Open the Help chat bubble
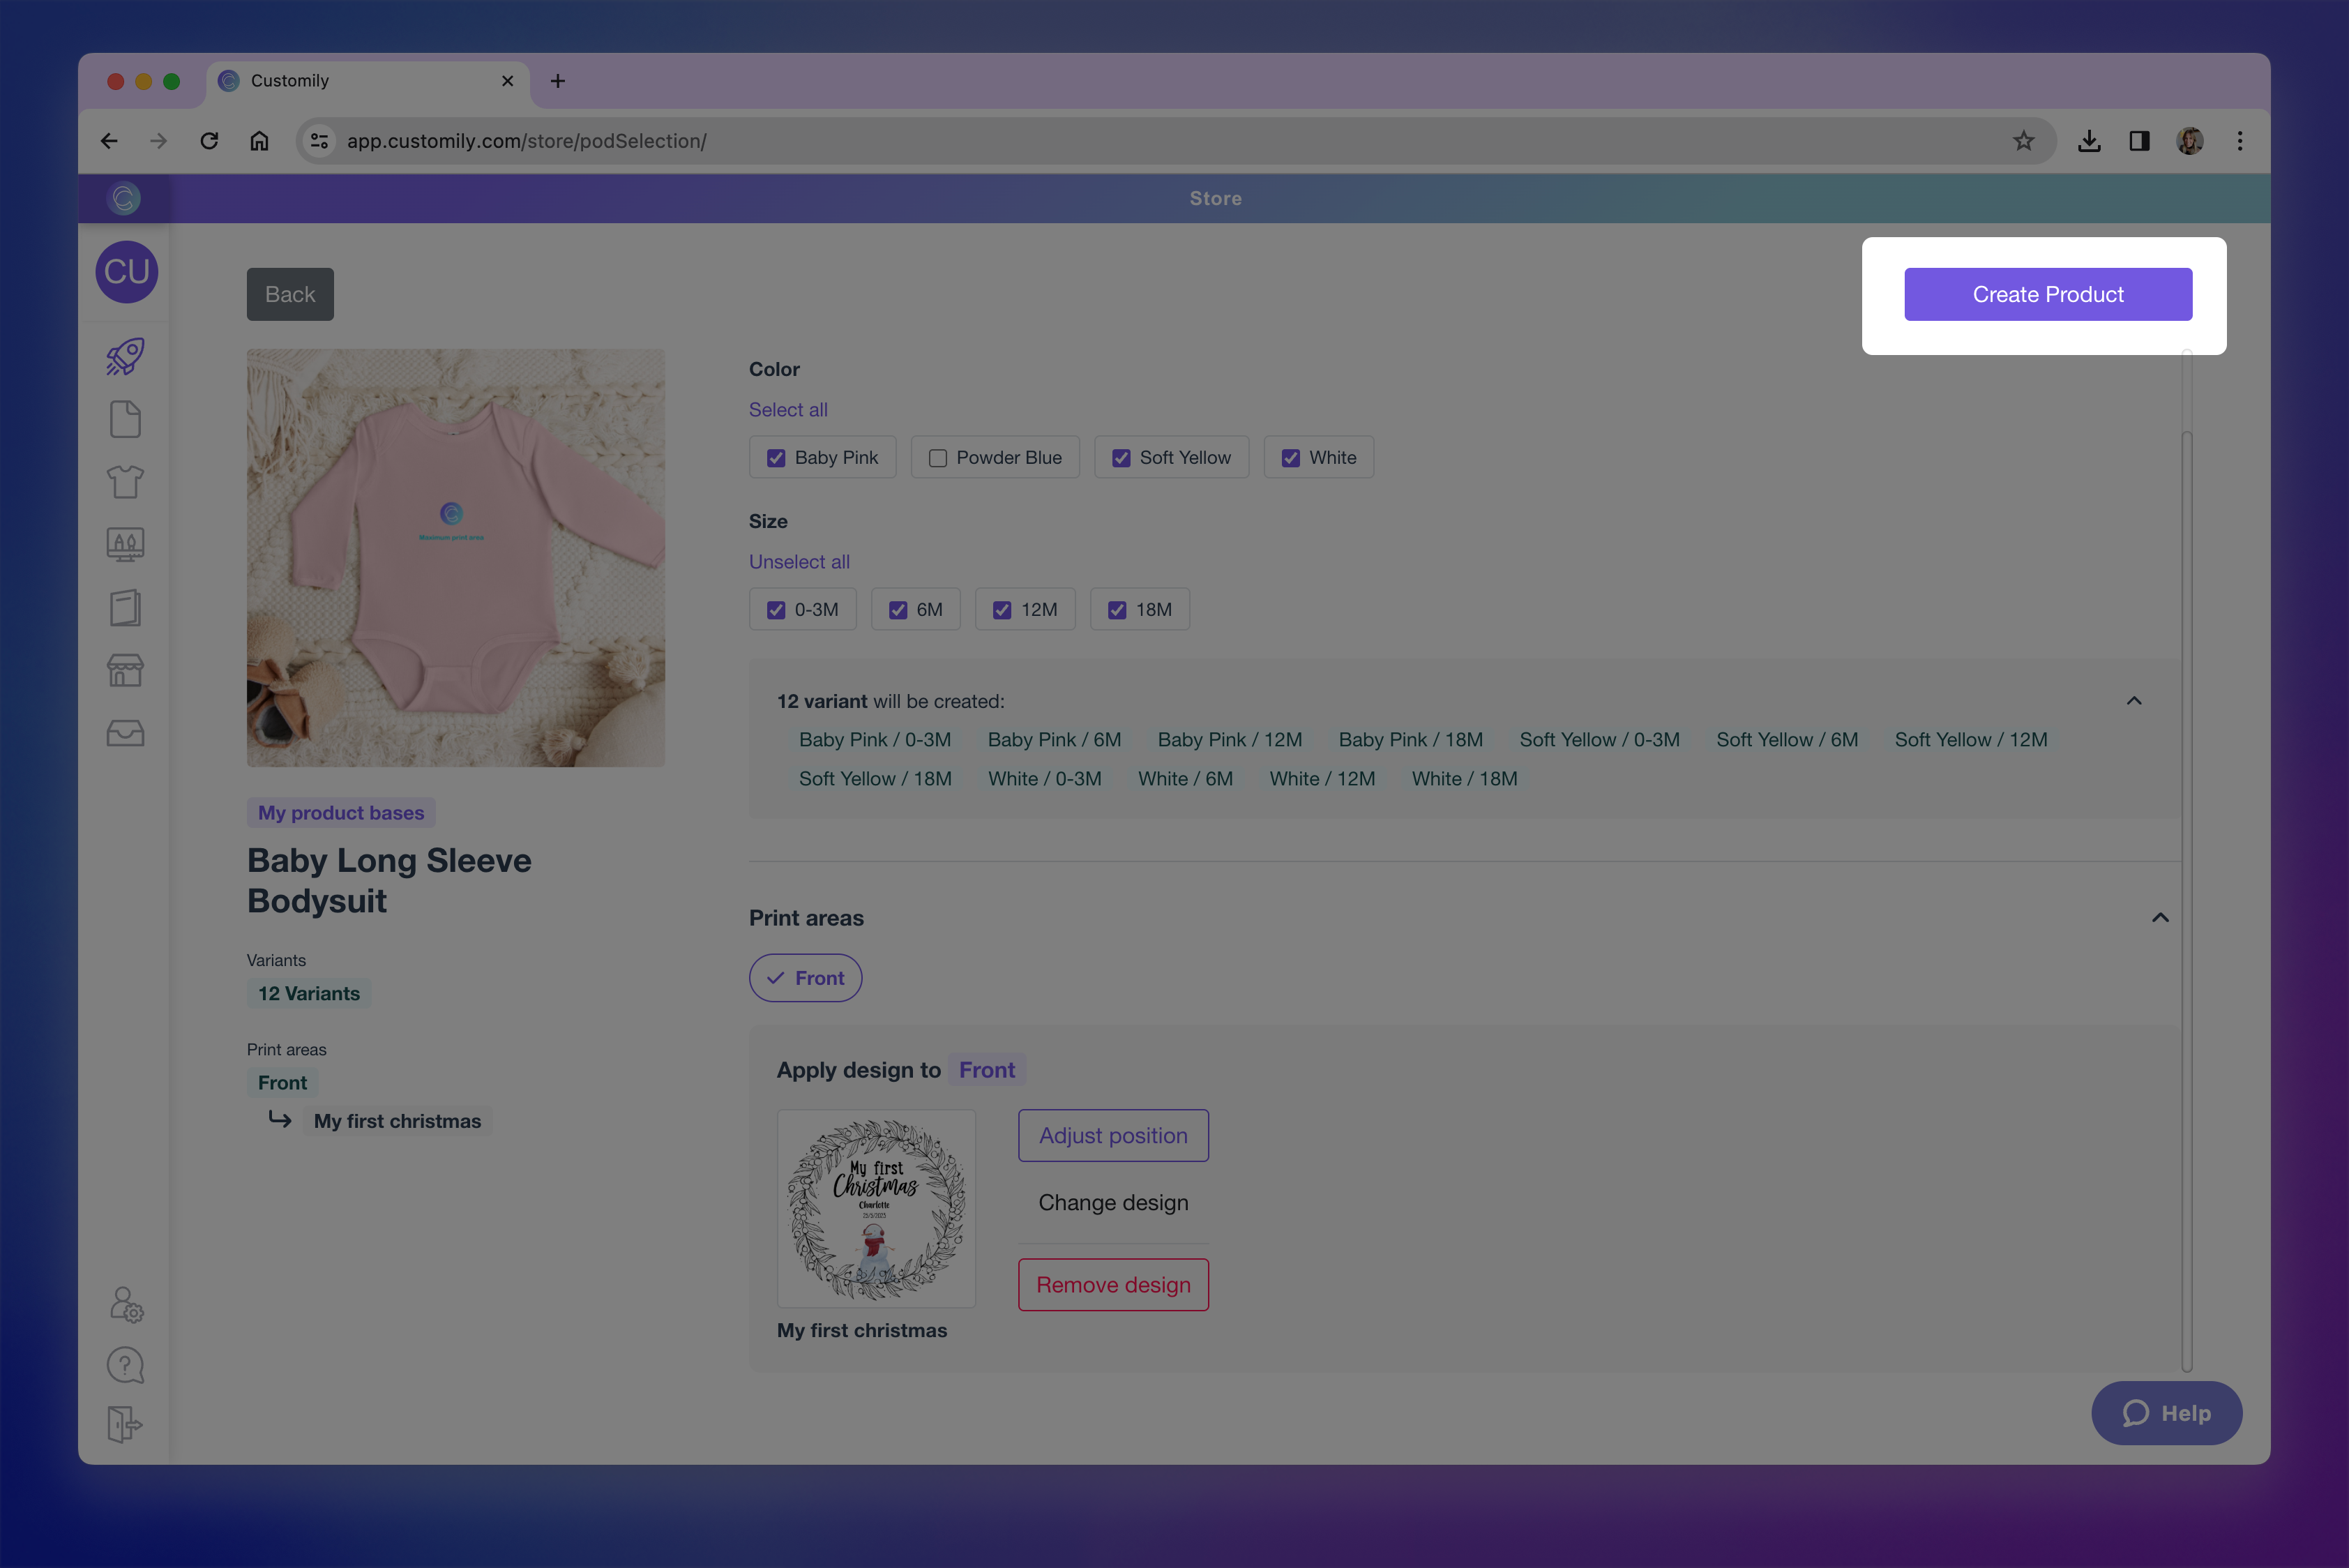 [x=2166, y=1413]
